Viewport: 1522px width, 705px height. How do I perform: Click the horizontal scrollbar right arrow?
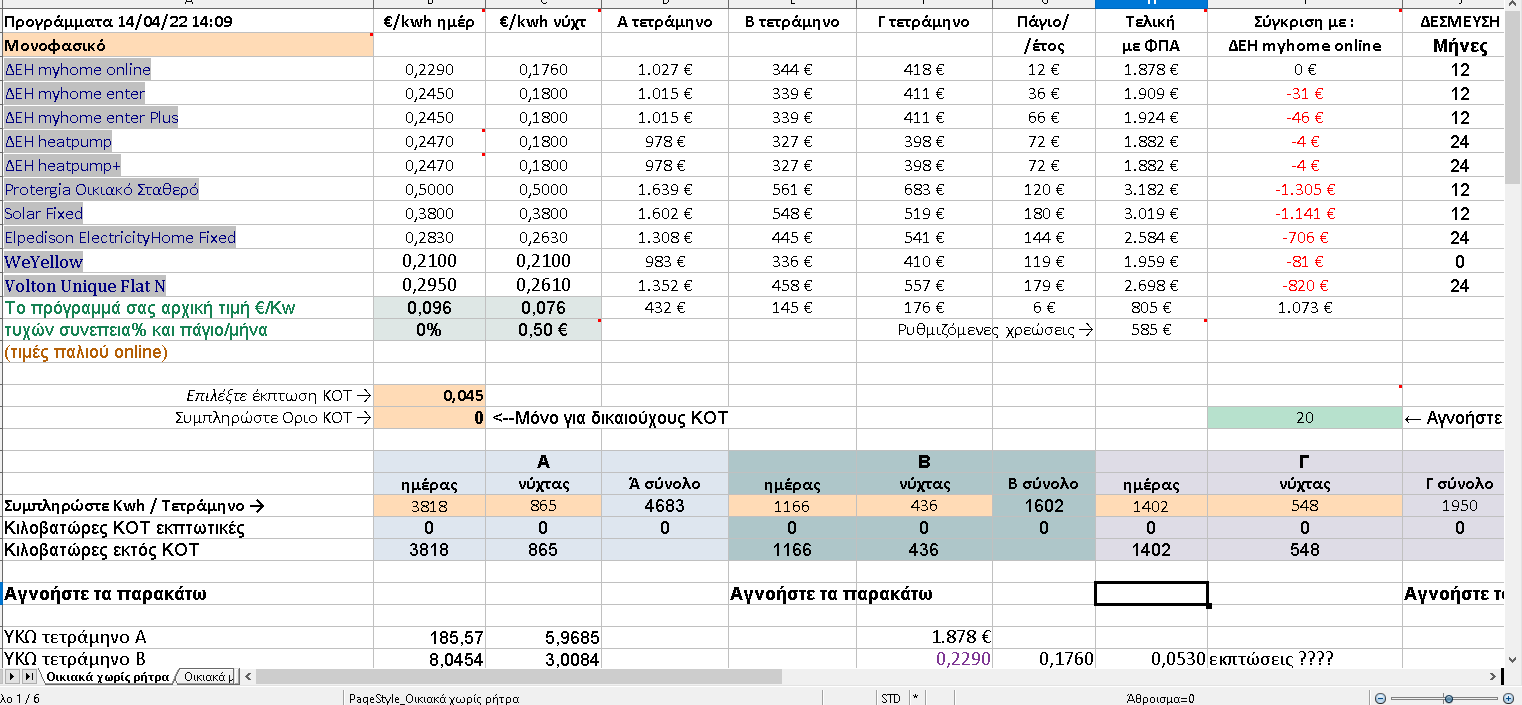(x=1494, y=677)
